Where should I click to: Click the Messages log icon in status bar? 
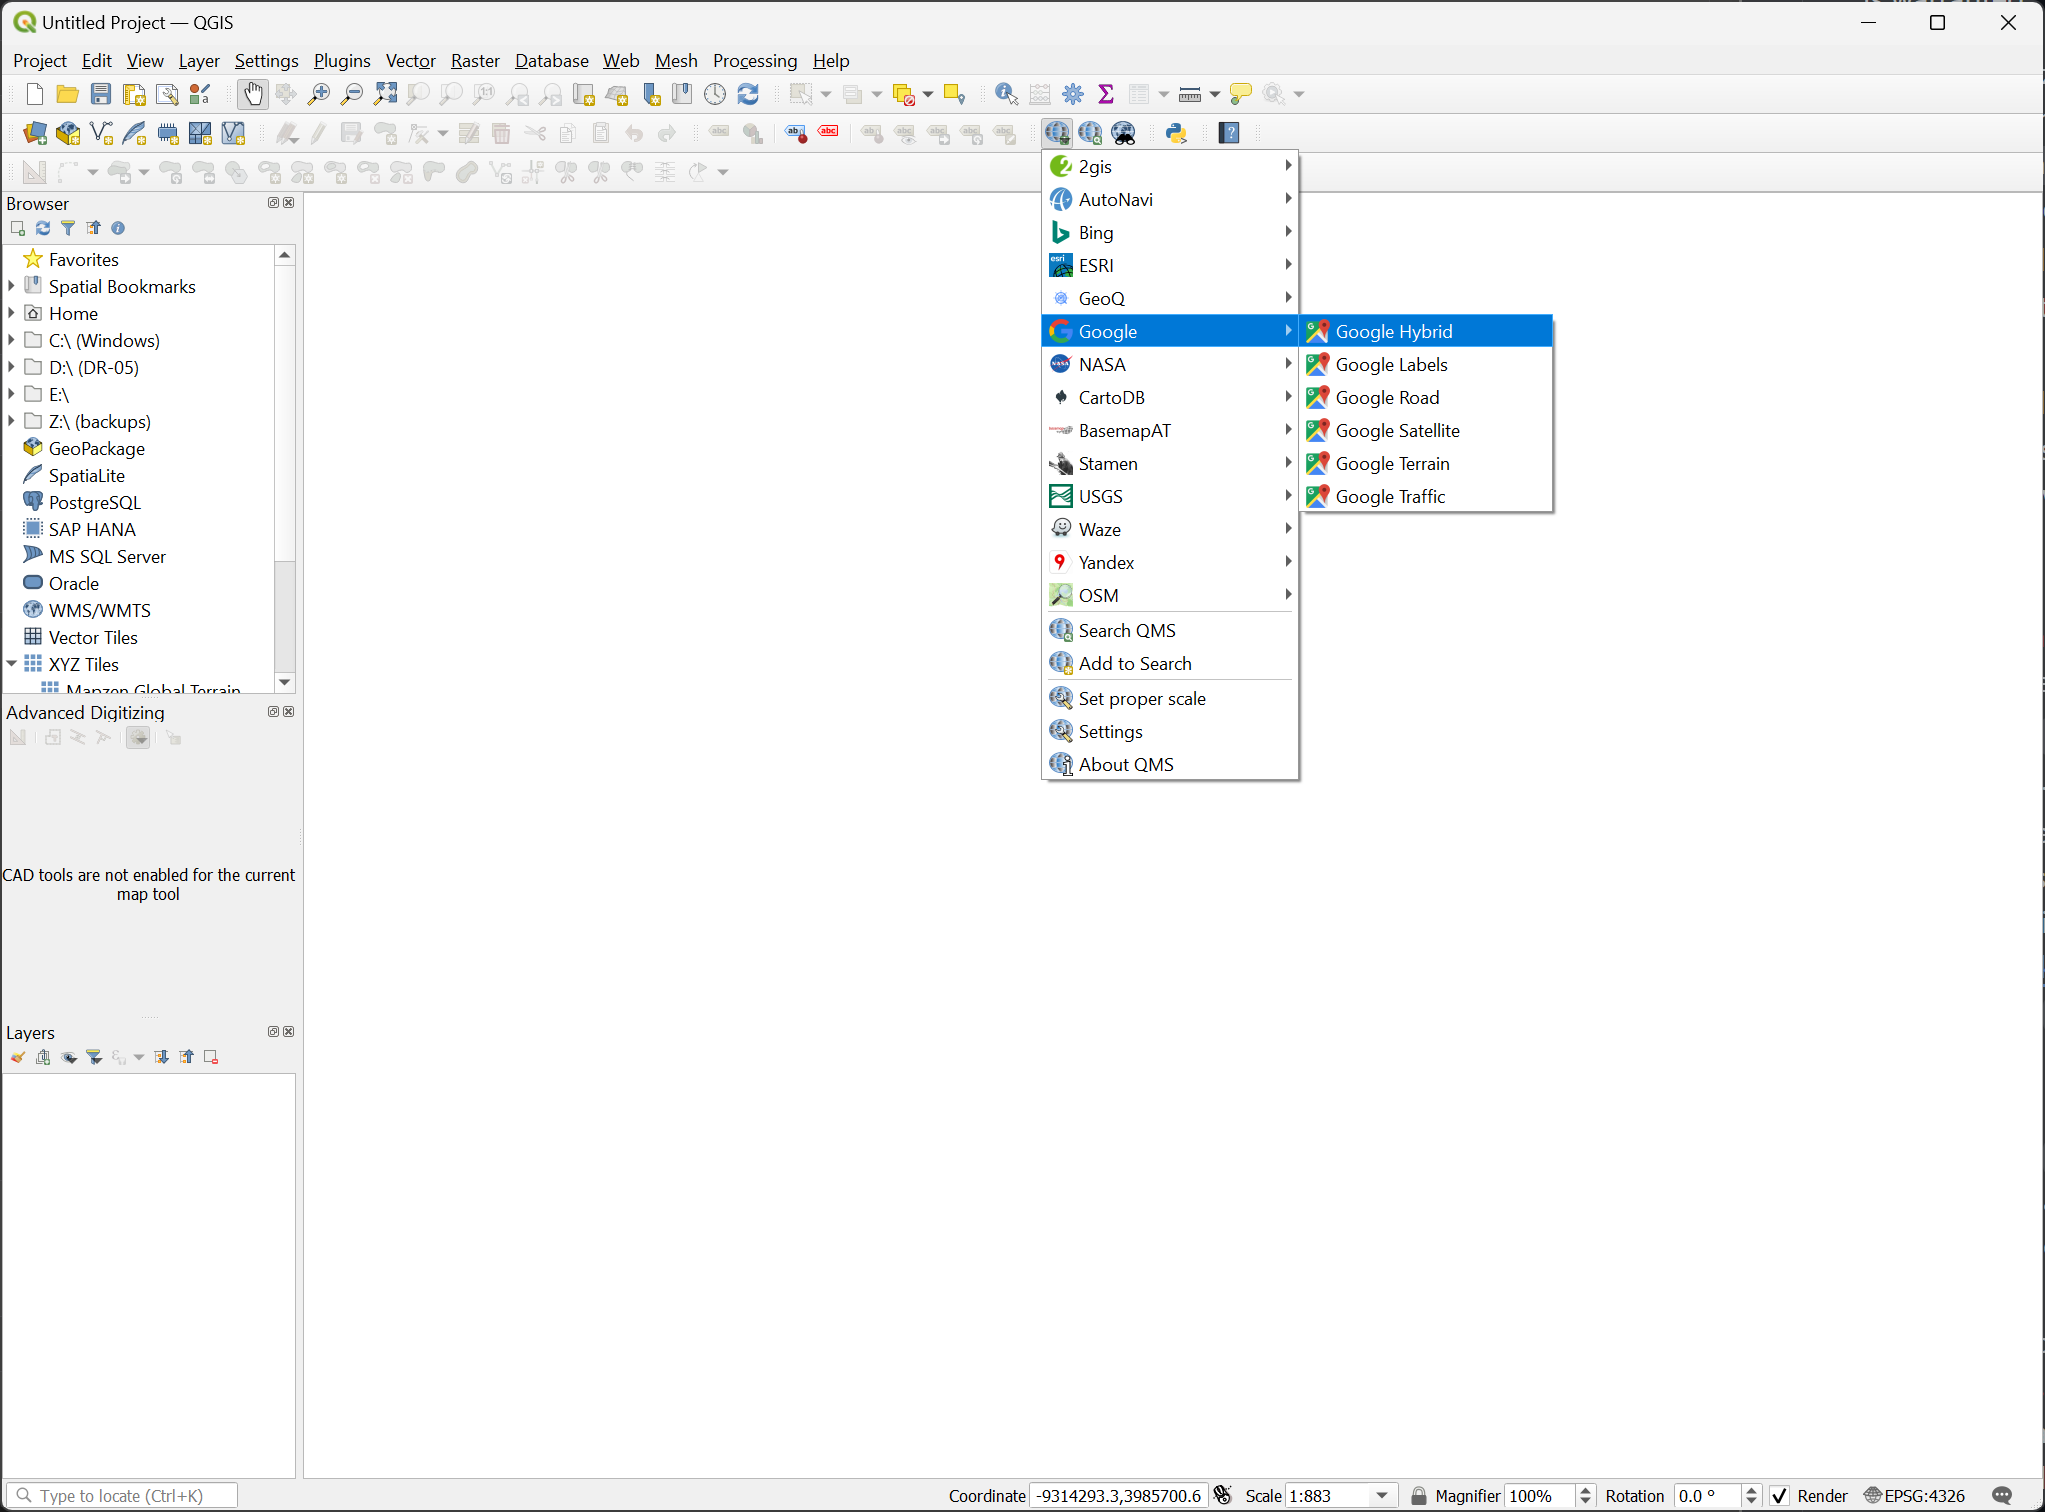(x=2002, y=1496)
